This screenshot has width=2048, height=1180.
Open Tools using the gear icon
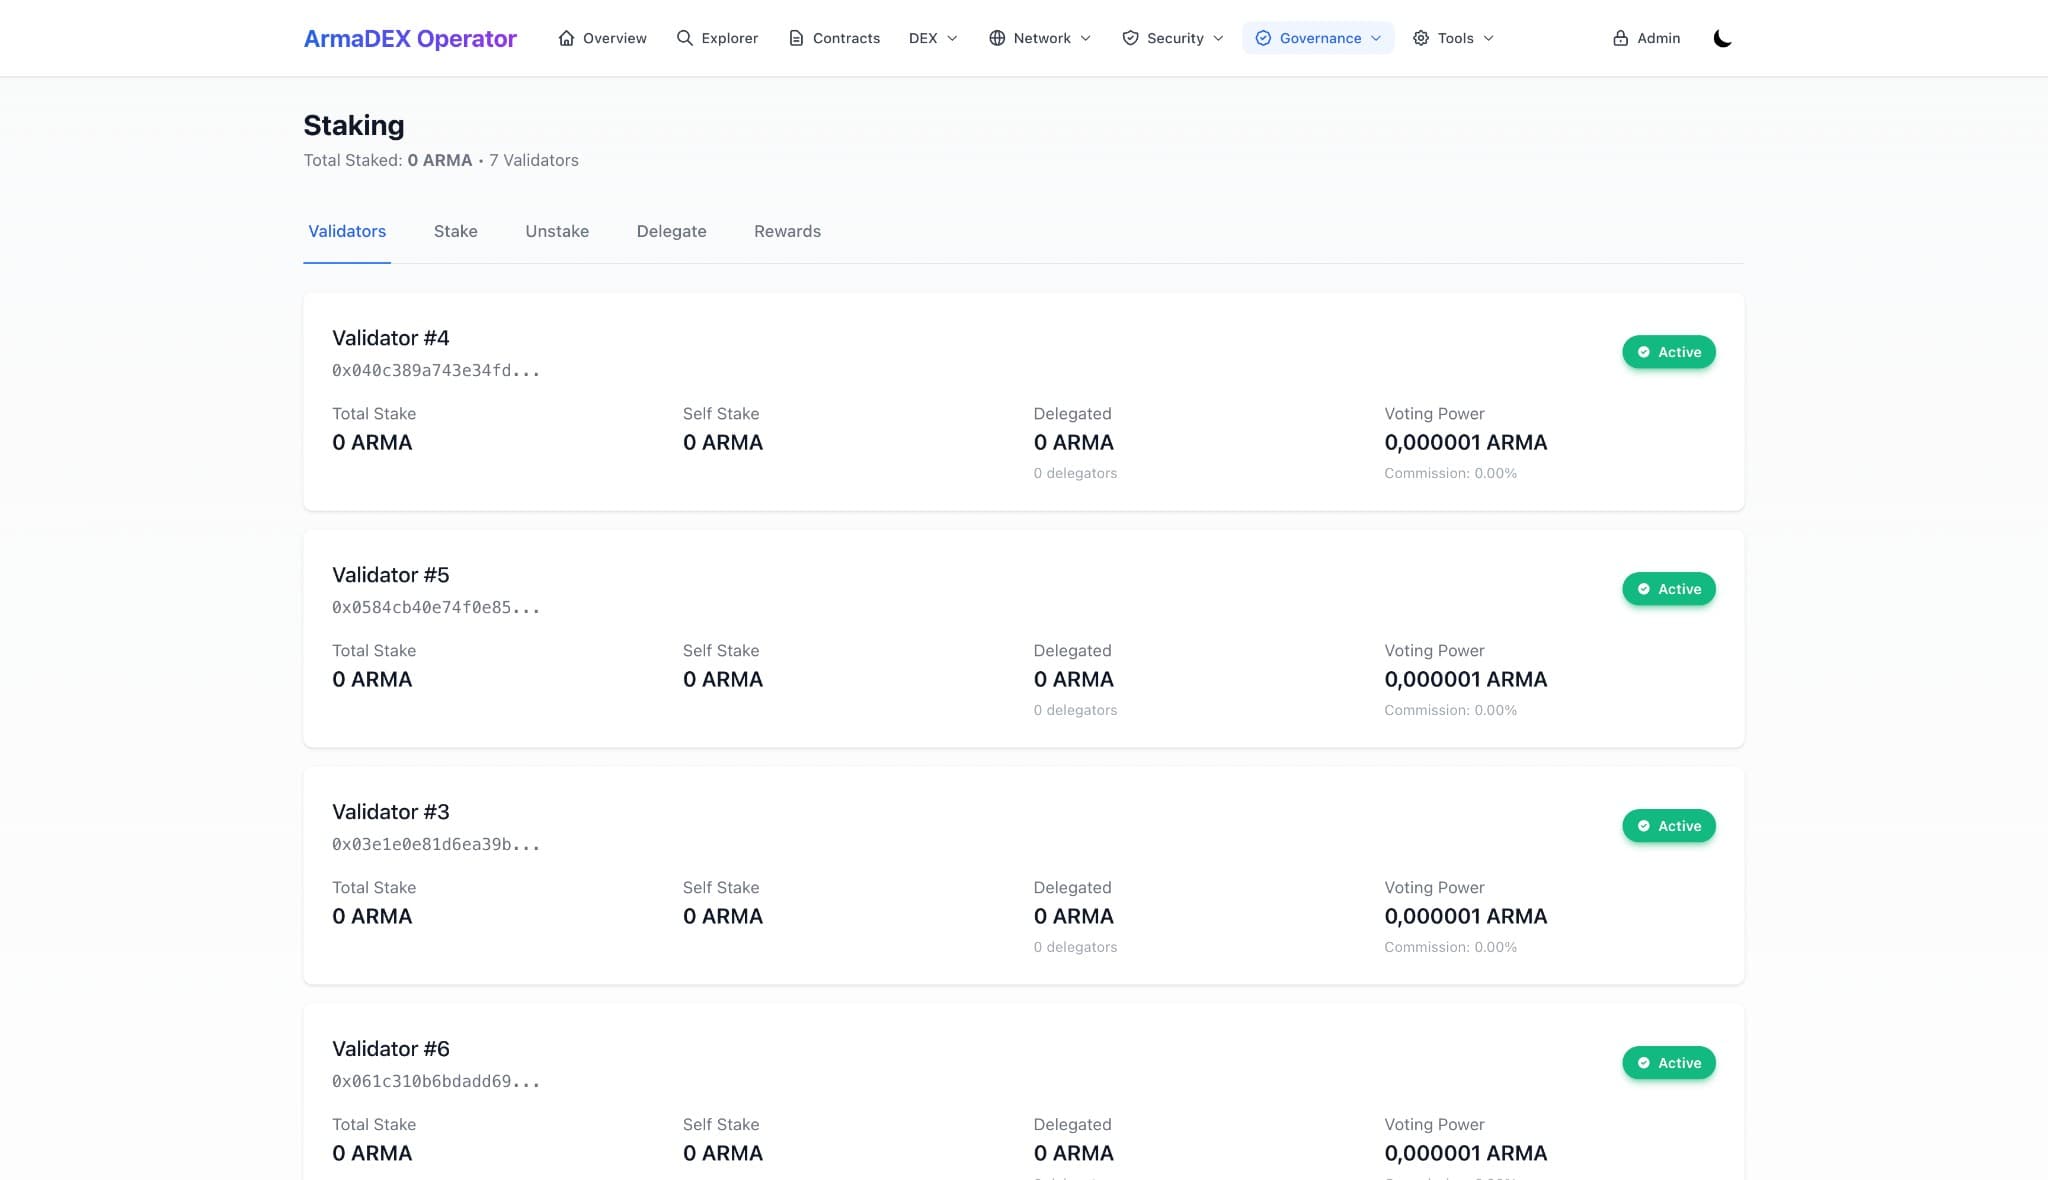click(1420, 37)
